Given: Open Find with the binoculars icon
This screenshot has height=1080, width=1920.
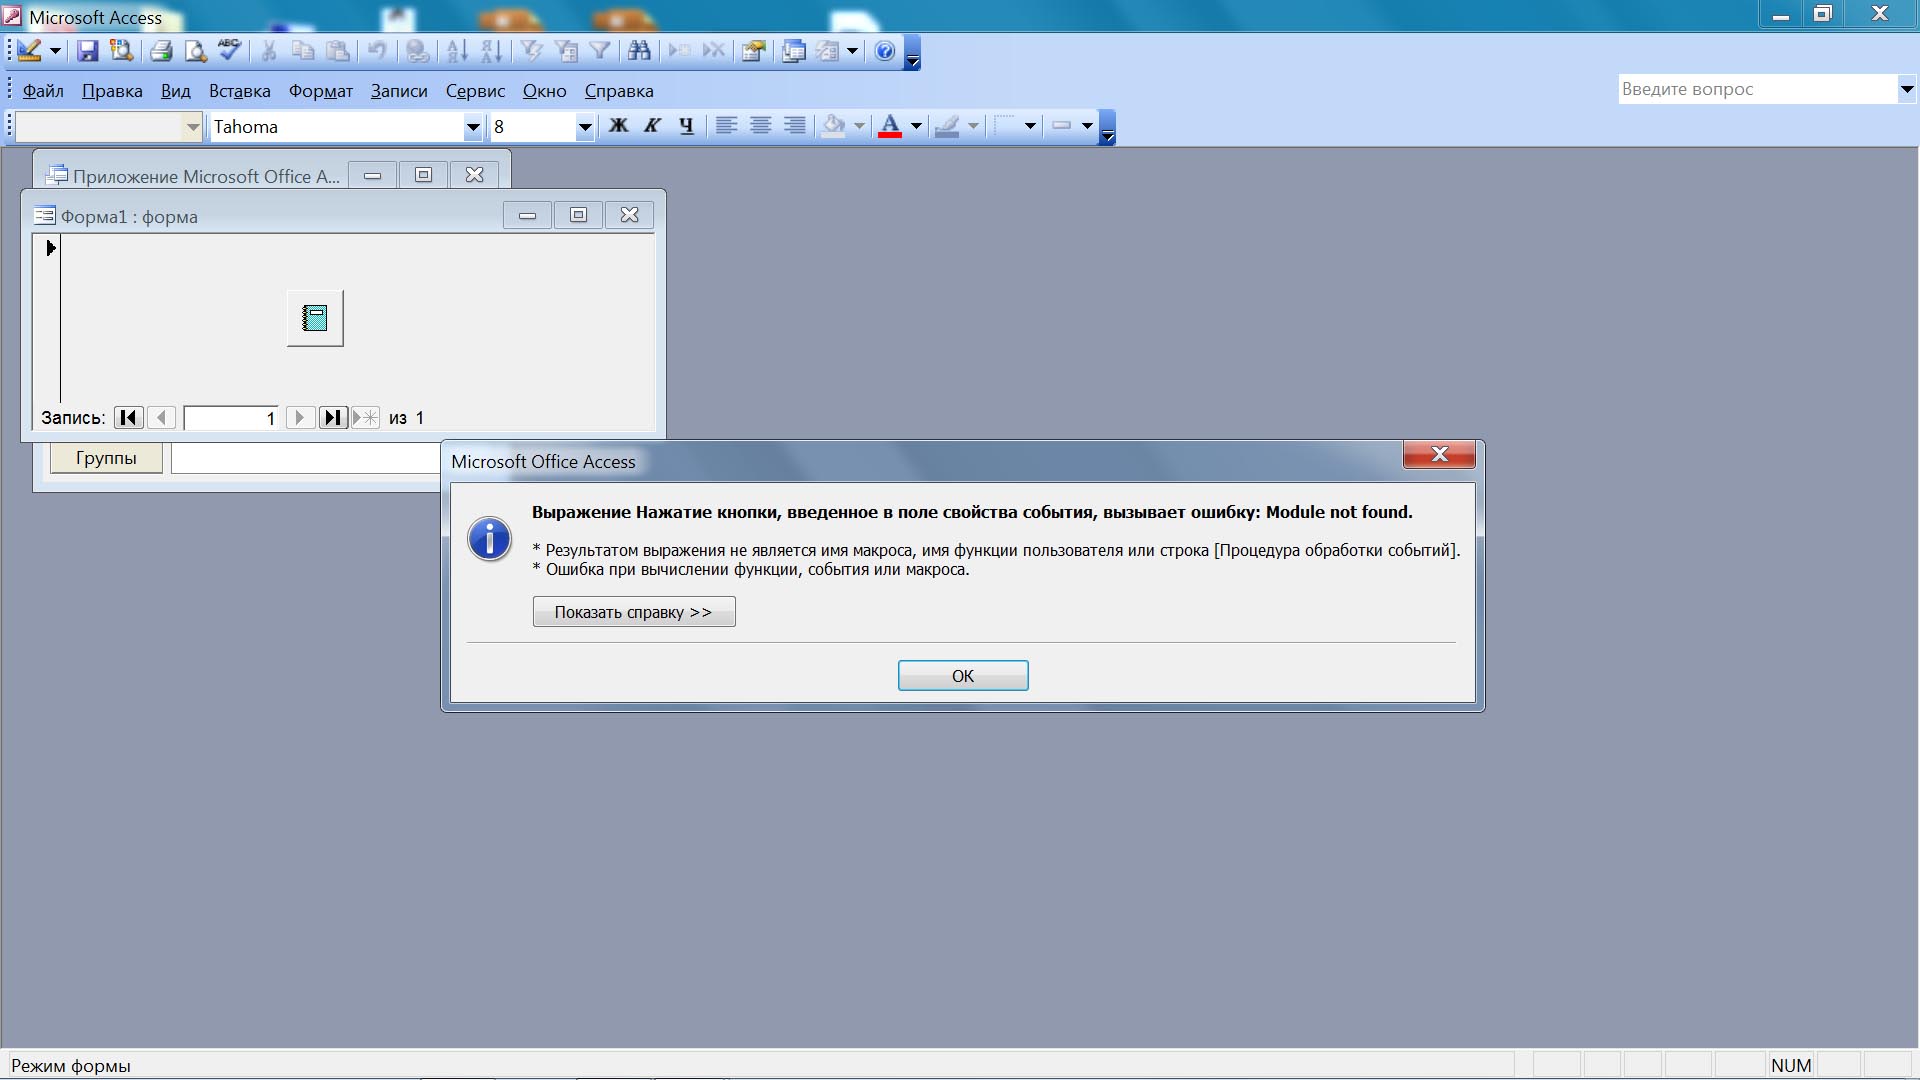Looking at the screenshot, I should tap(639, 51).
